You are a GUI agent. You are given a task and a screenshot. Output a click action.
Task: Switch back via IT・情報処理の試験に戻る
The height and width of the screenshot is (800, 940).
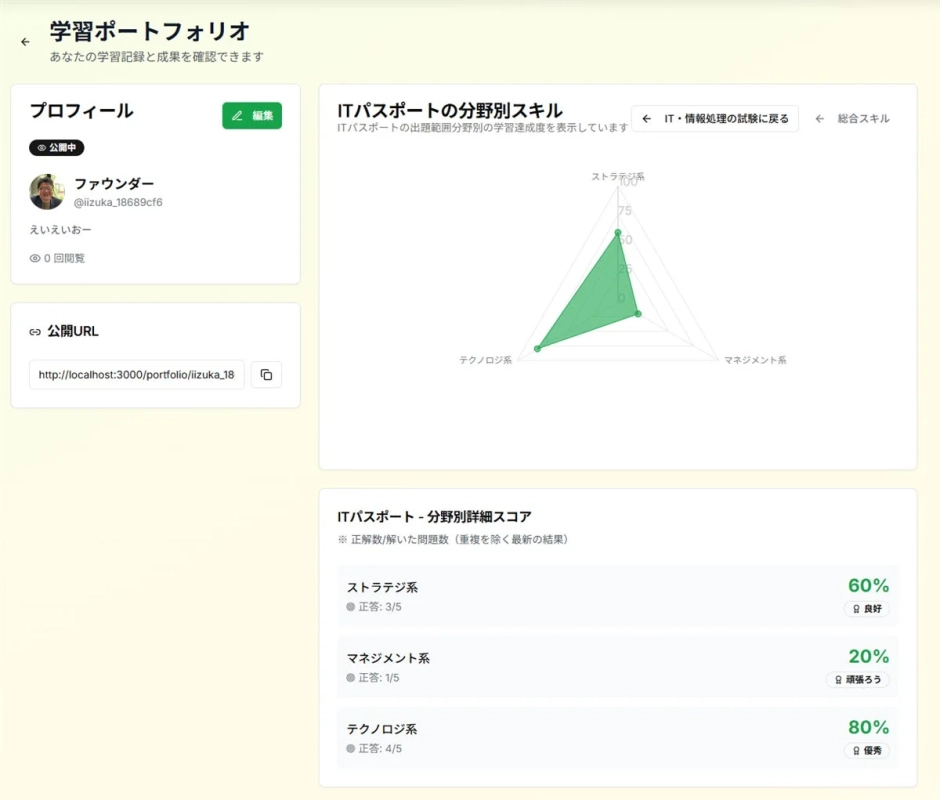click(712, 118)
